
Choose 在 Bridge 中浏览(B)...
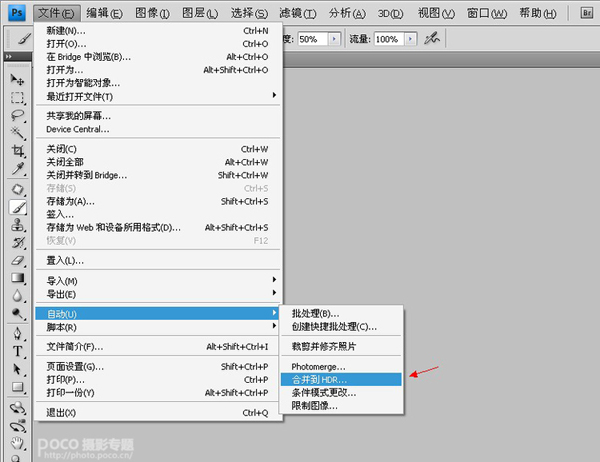tap(158, 57)
